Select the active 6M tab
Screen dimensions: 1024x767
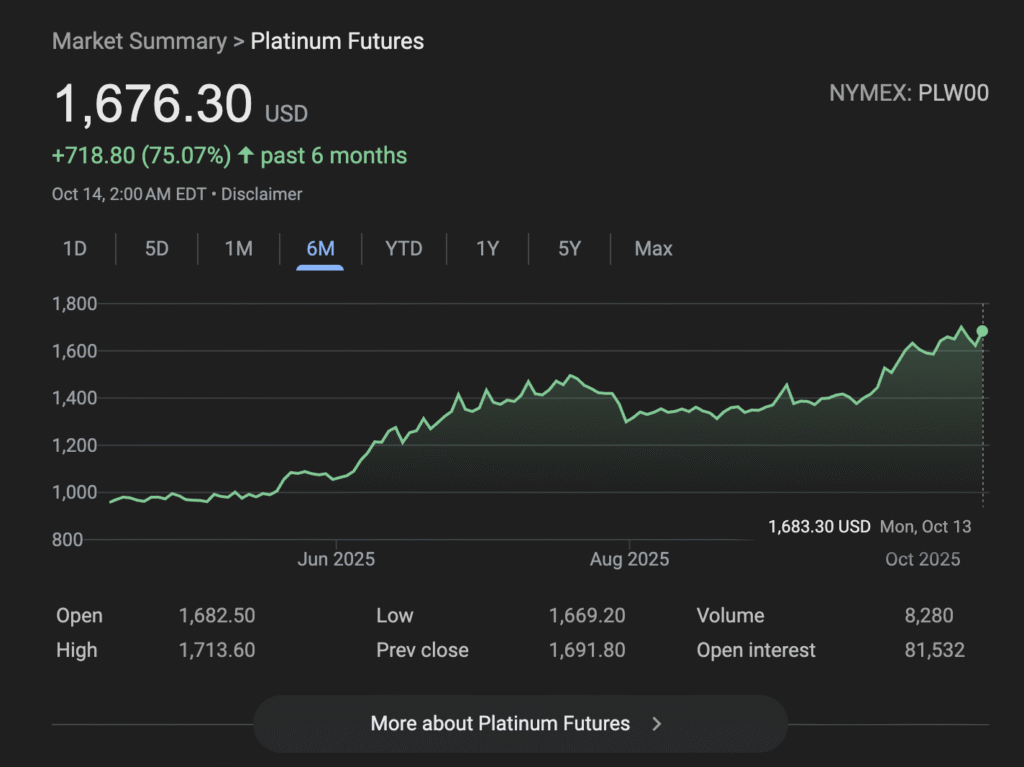(320, 248)
